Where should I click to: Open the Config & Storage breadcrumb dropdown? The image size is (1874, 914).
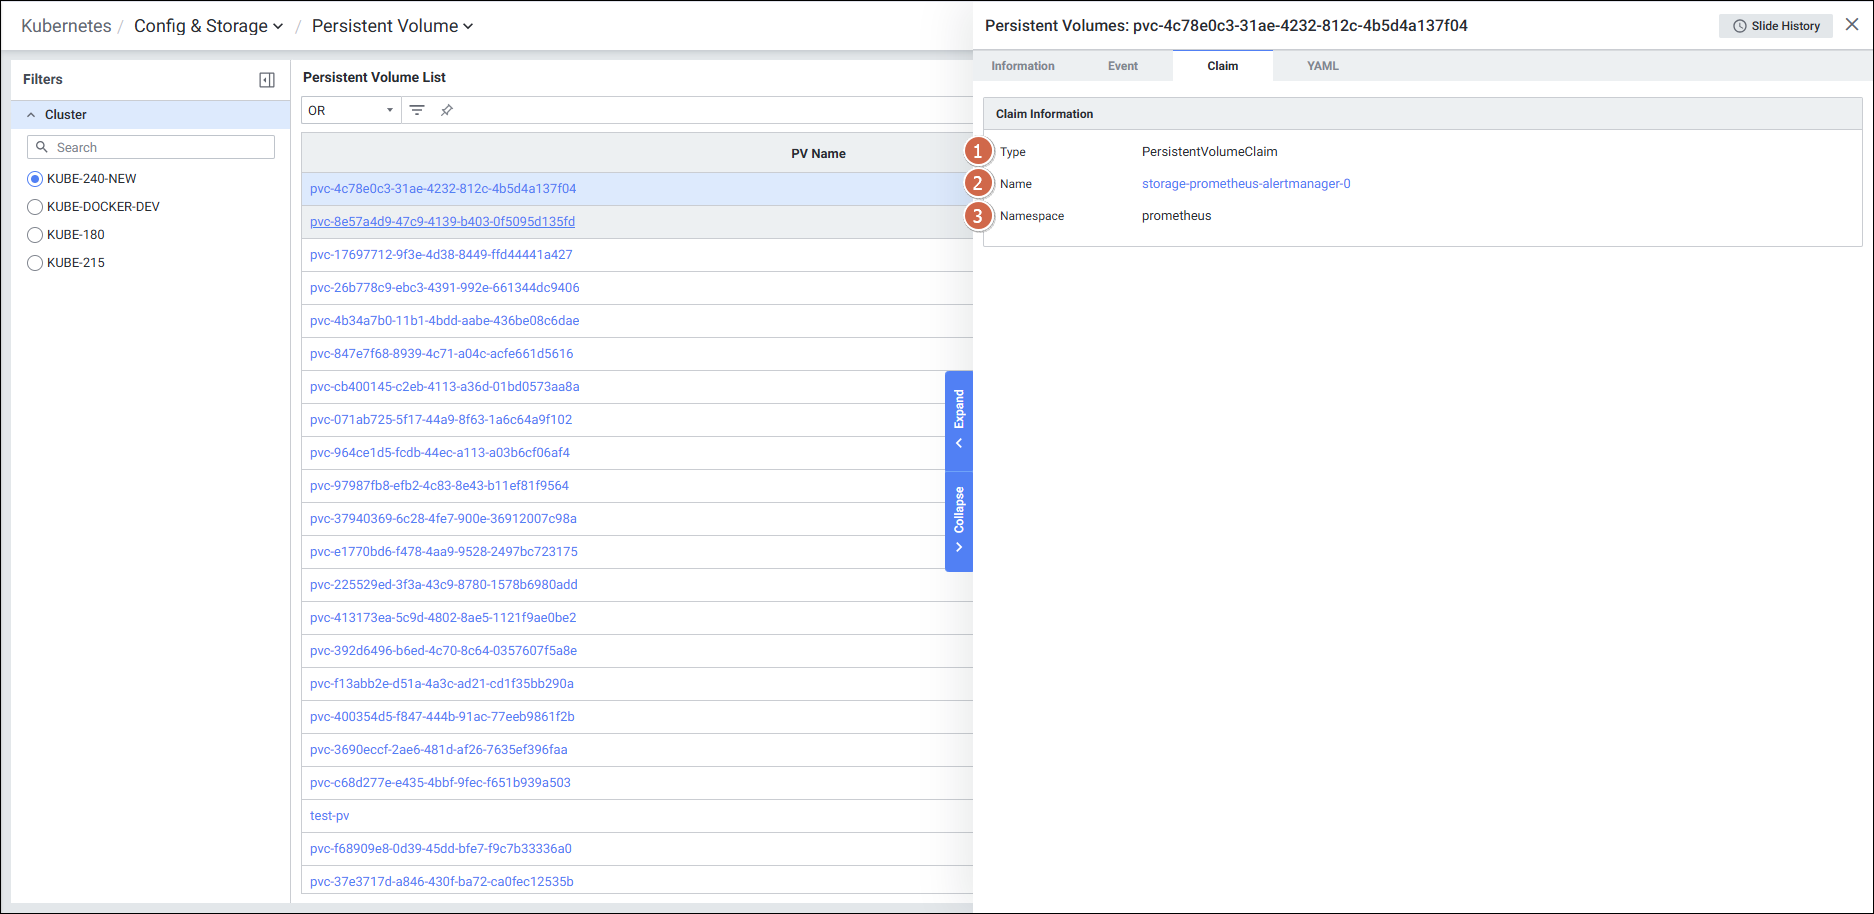[208, 26]
